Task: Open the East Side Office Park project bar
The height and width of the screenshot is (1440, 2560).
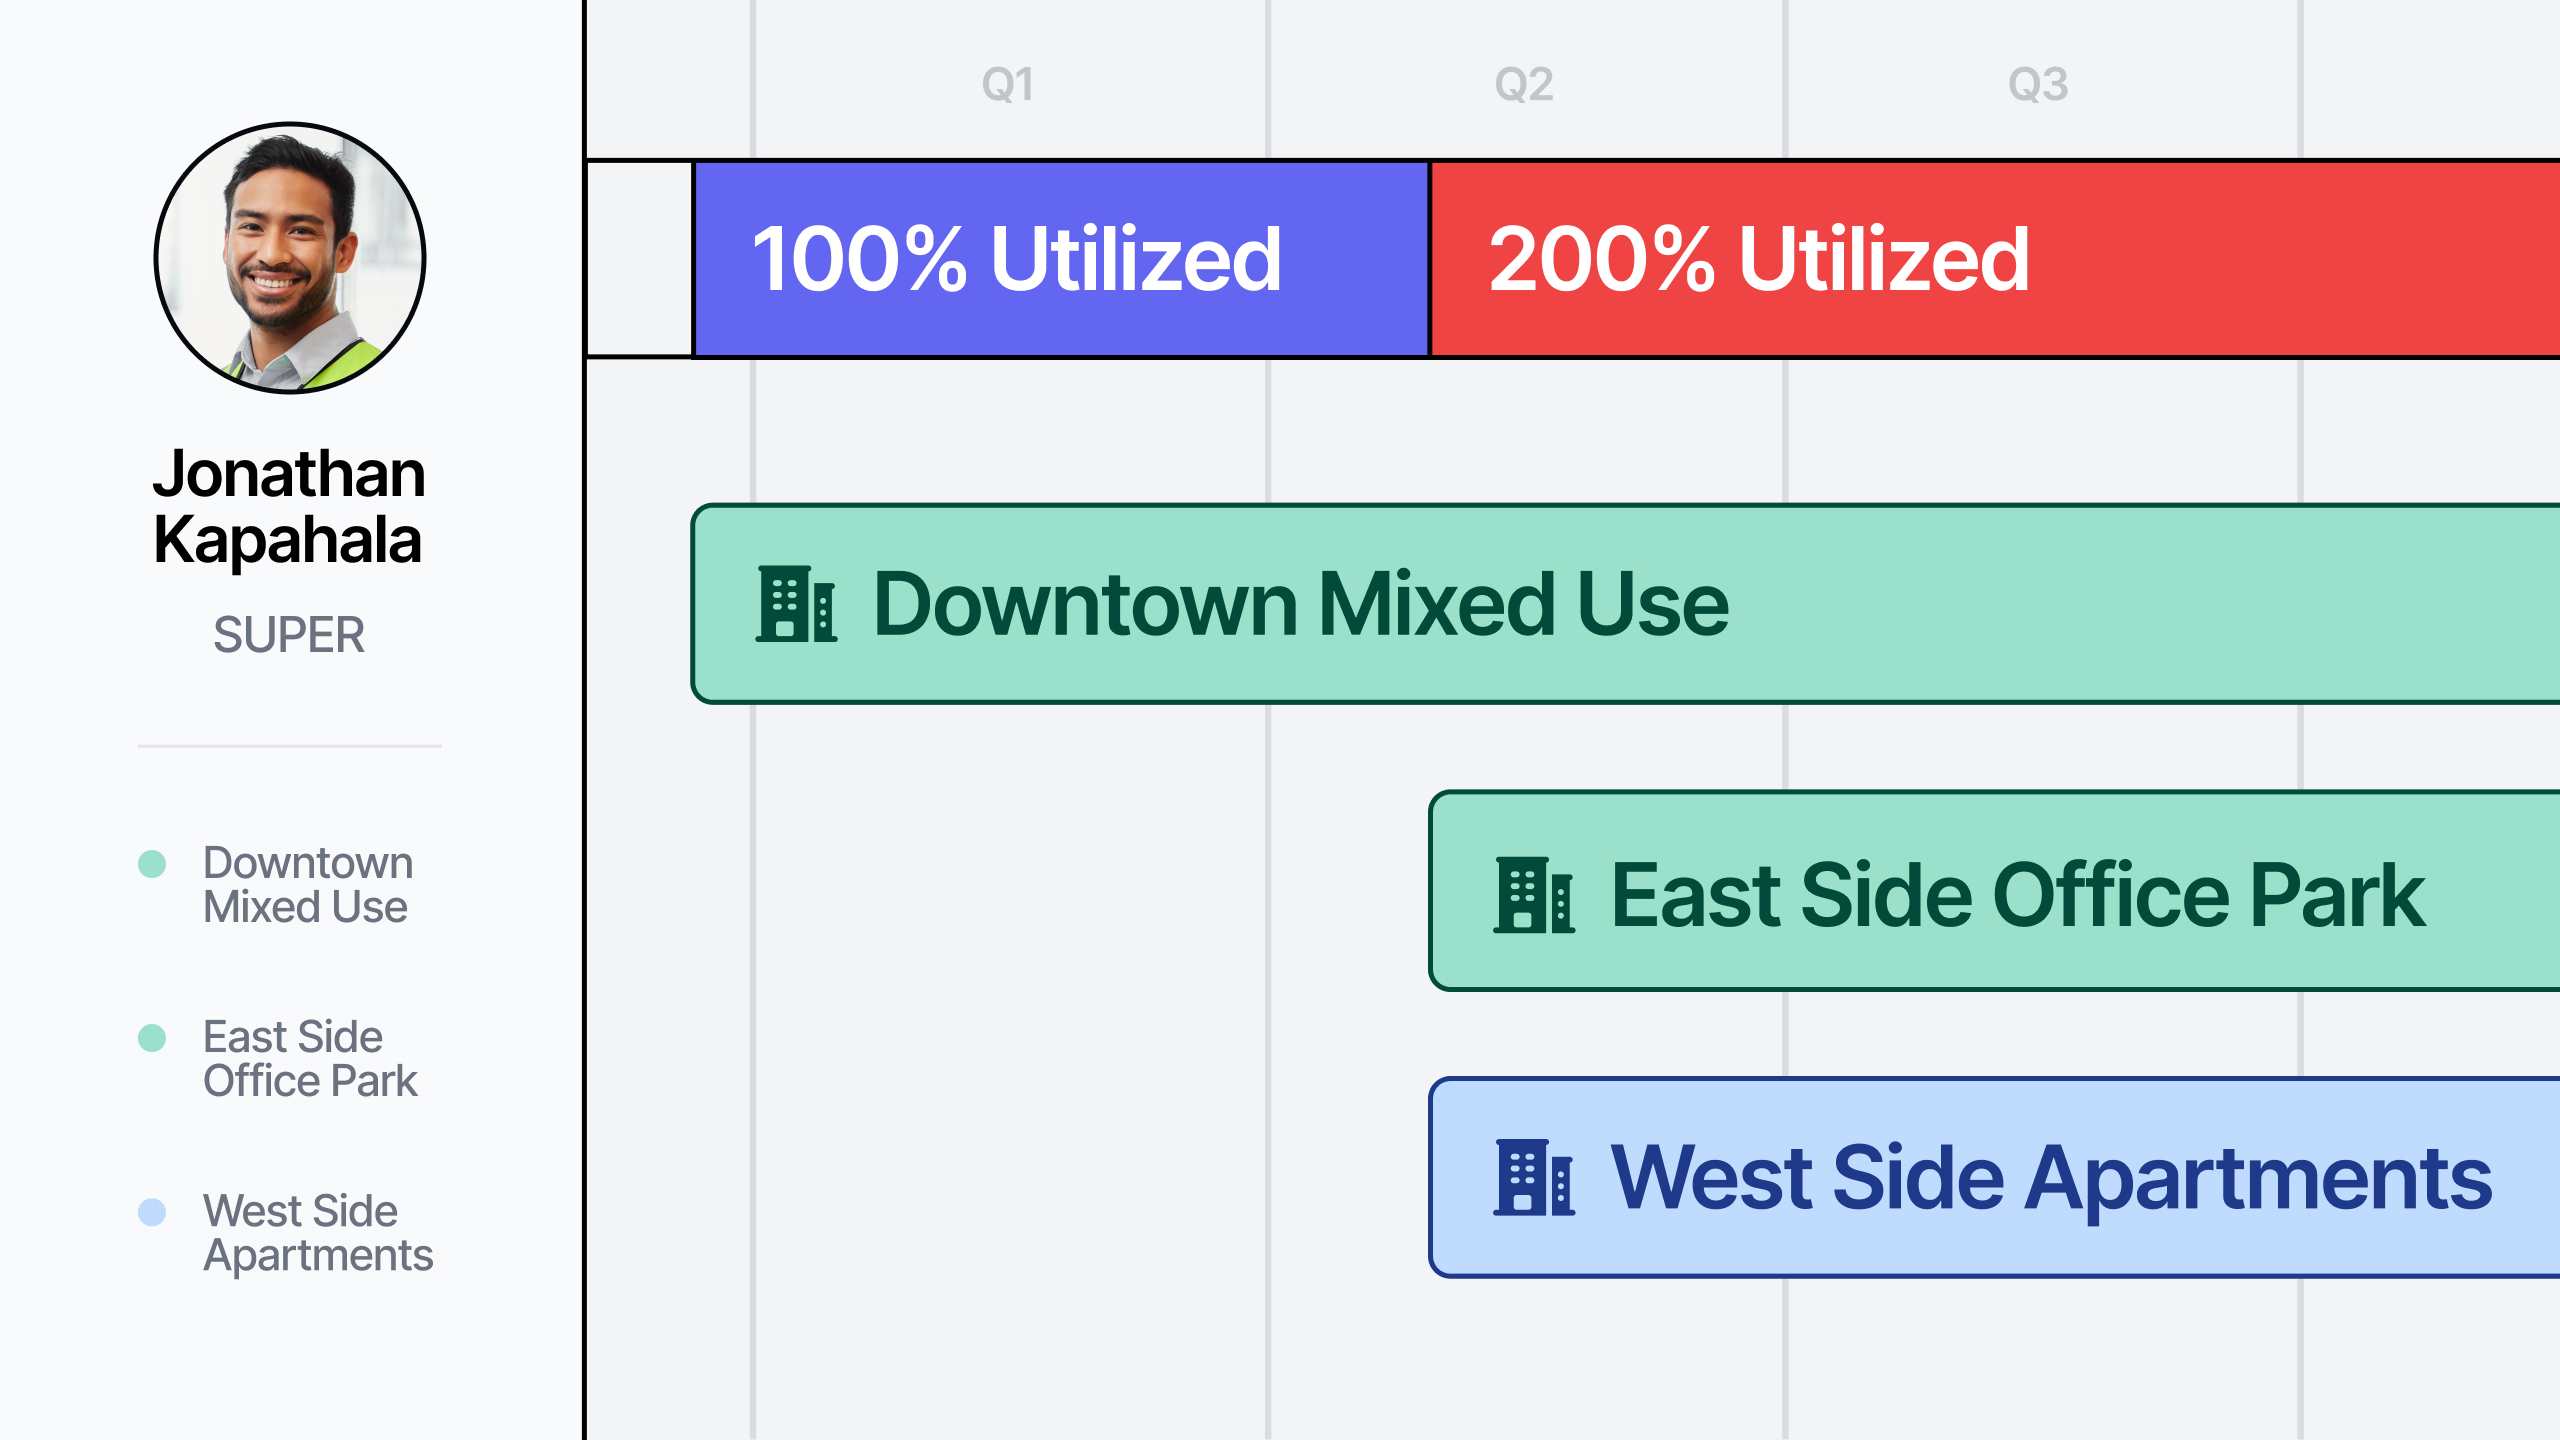Action: pyautogui.click(x=1995, y=891)
